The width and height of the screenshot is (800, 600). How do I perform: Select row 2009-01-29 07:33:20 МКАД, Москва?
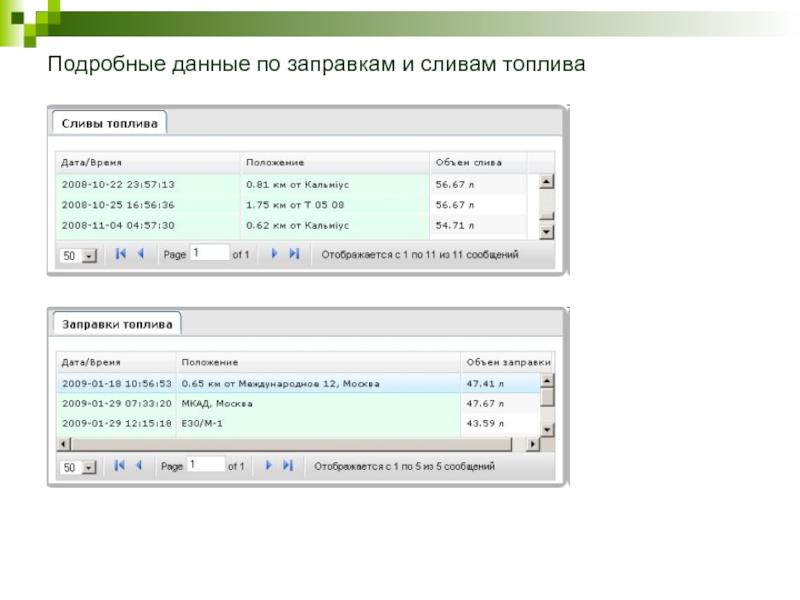tap(300, 403)
